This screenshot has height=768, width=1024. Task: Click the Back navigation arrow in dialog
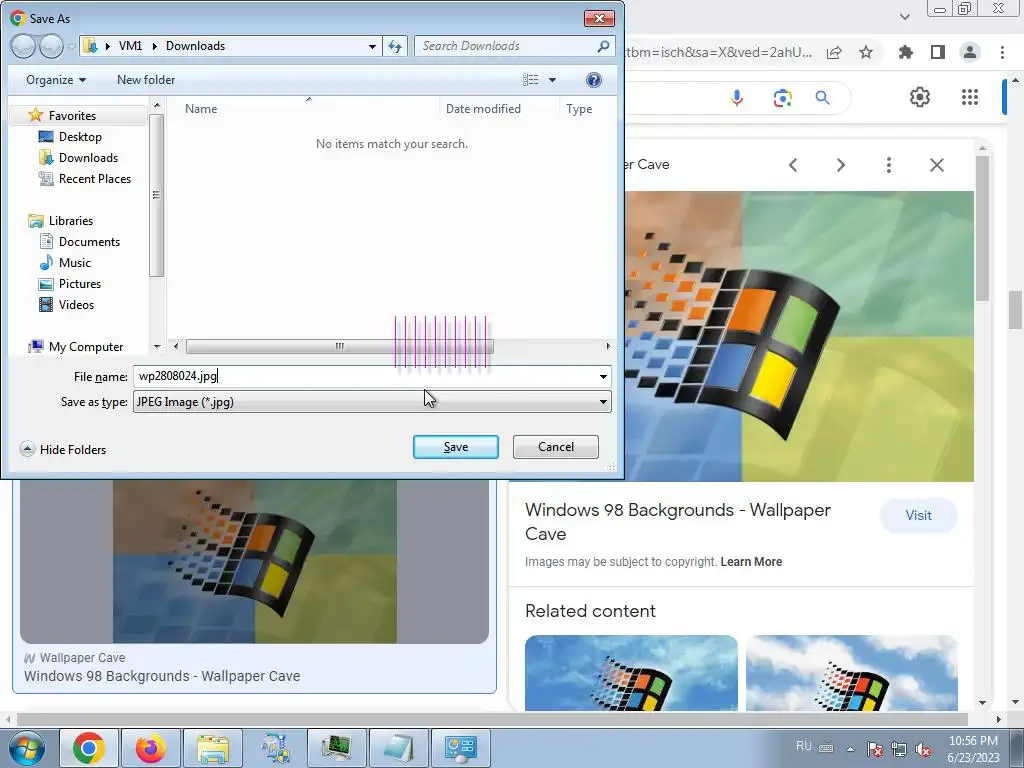point(23,46)
